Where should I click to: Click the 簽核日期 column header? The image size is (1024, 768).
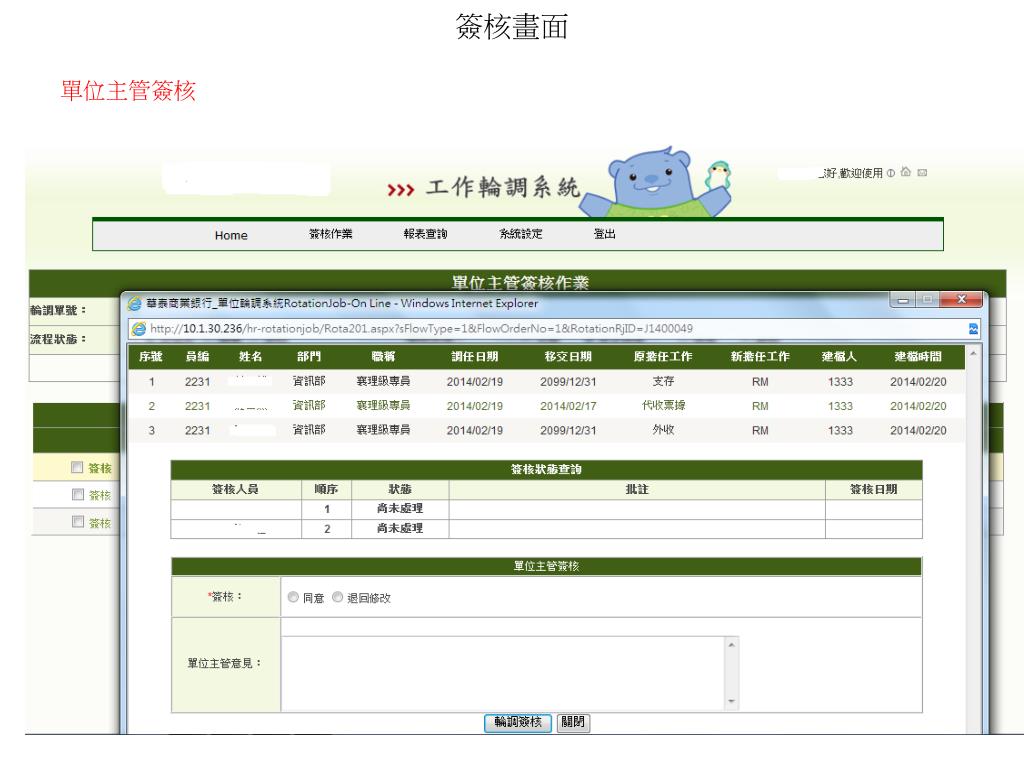point(873,489)
